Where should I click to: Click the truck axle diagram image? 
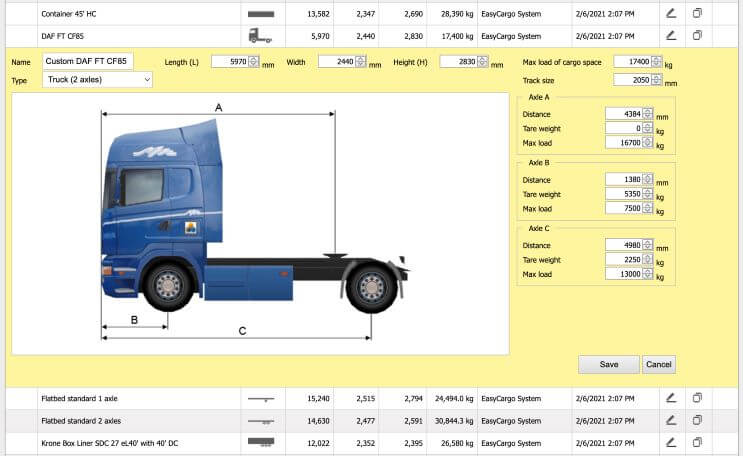point(260,224)
